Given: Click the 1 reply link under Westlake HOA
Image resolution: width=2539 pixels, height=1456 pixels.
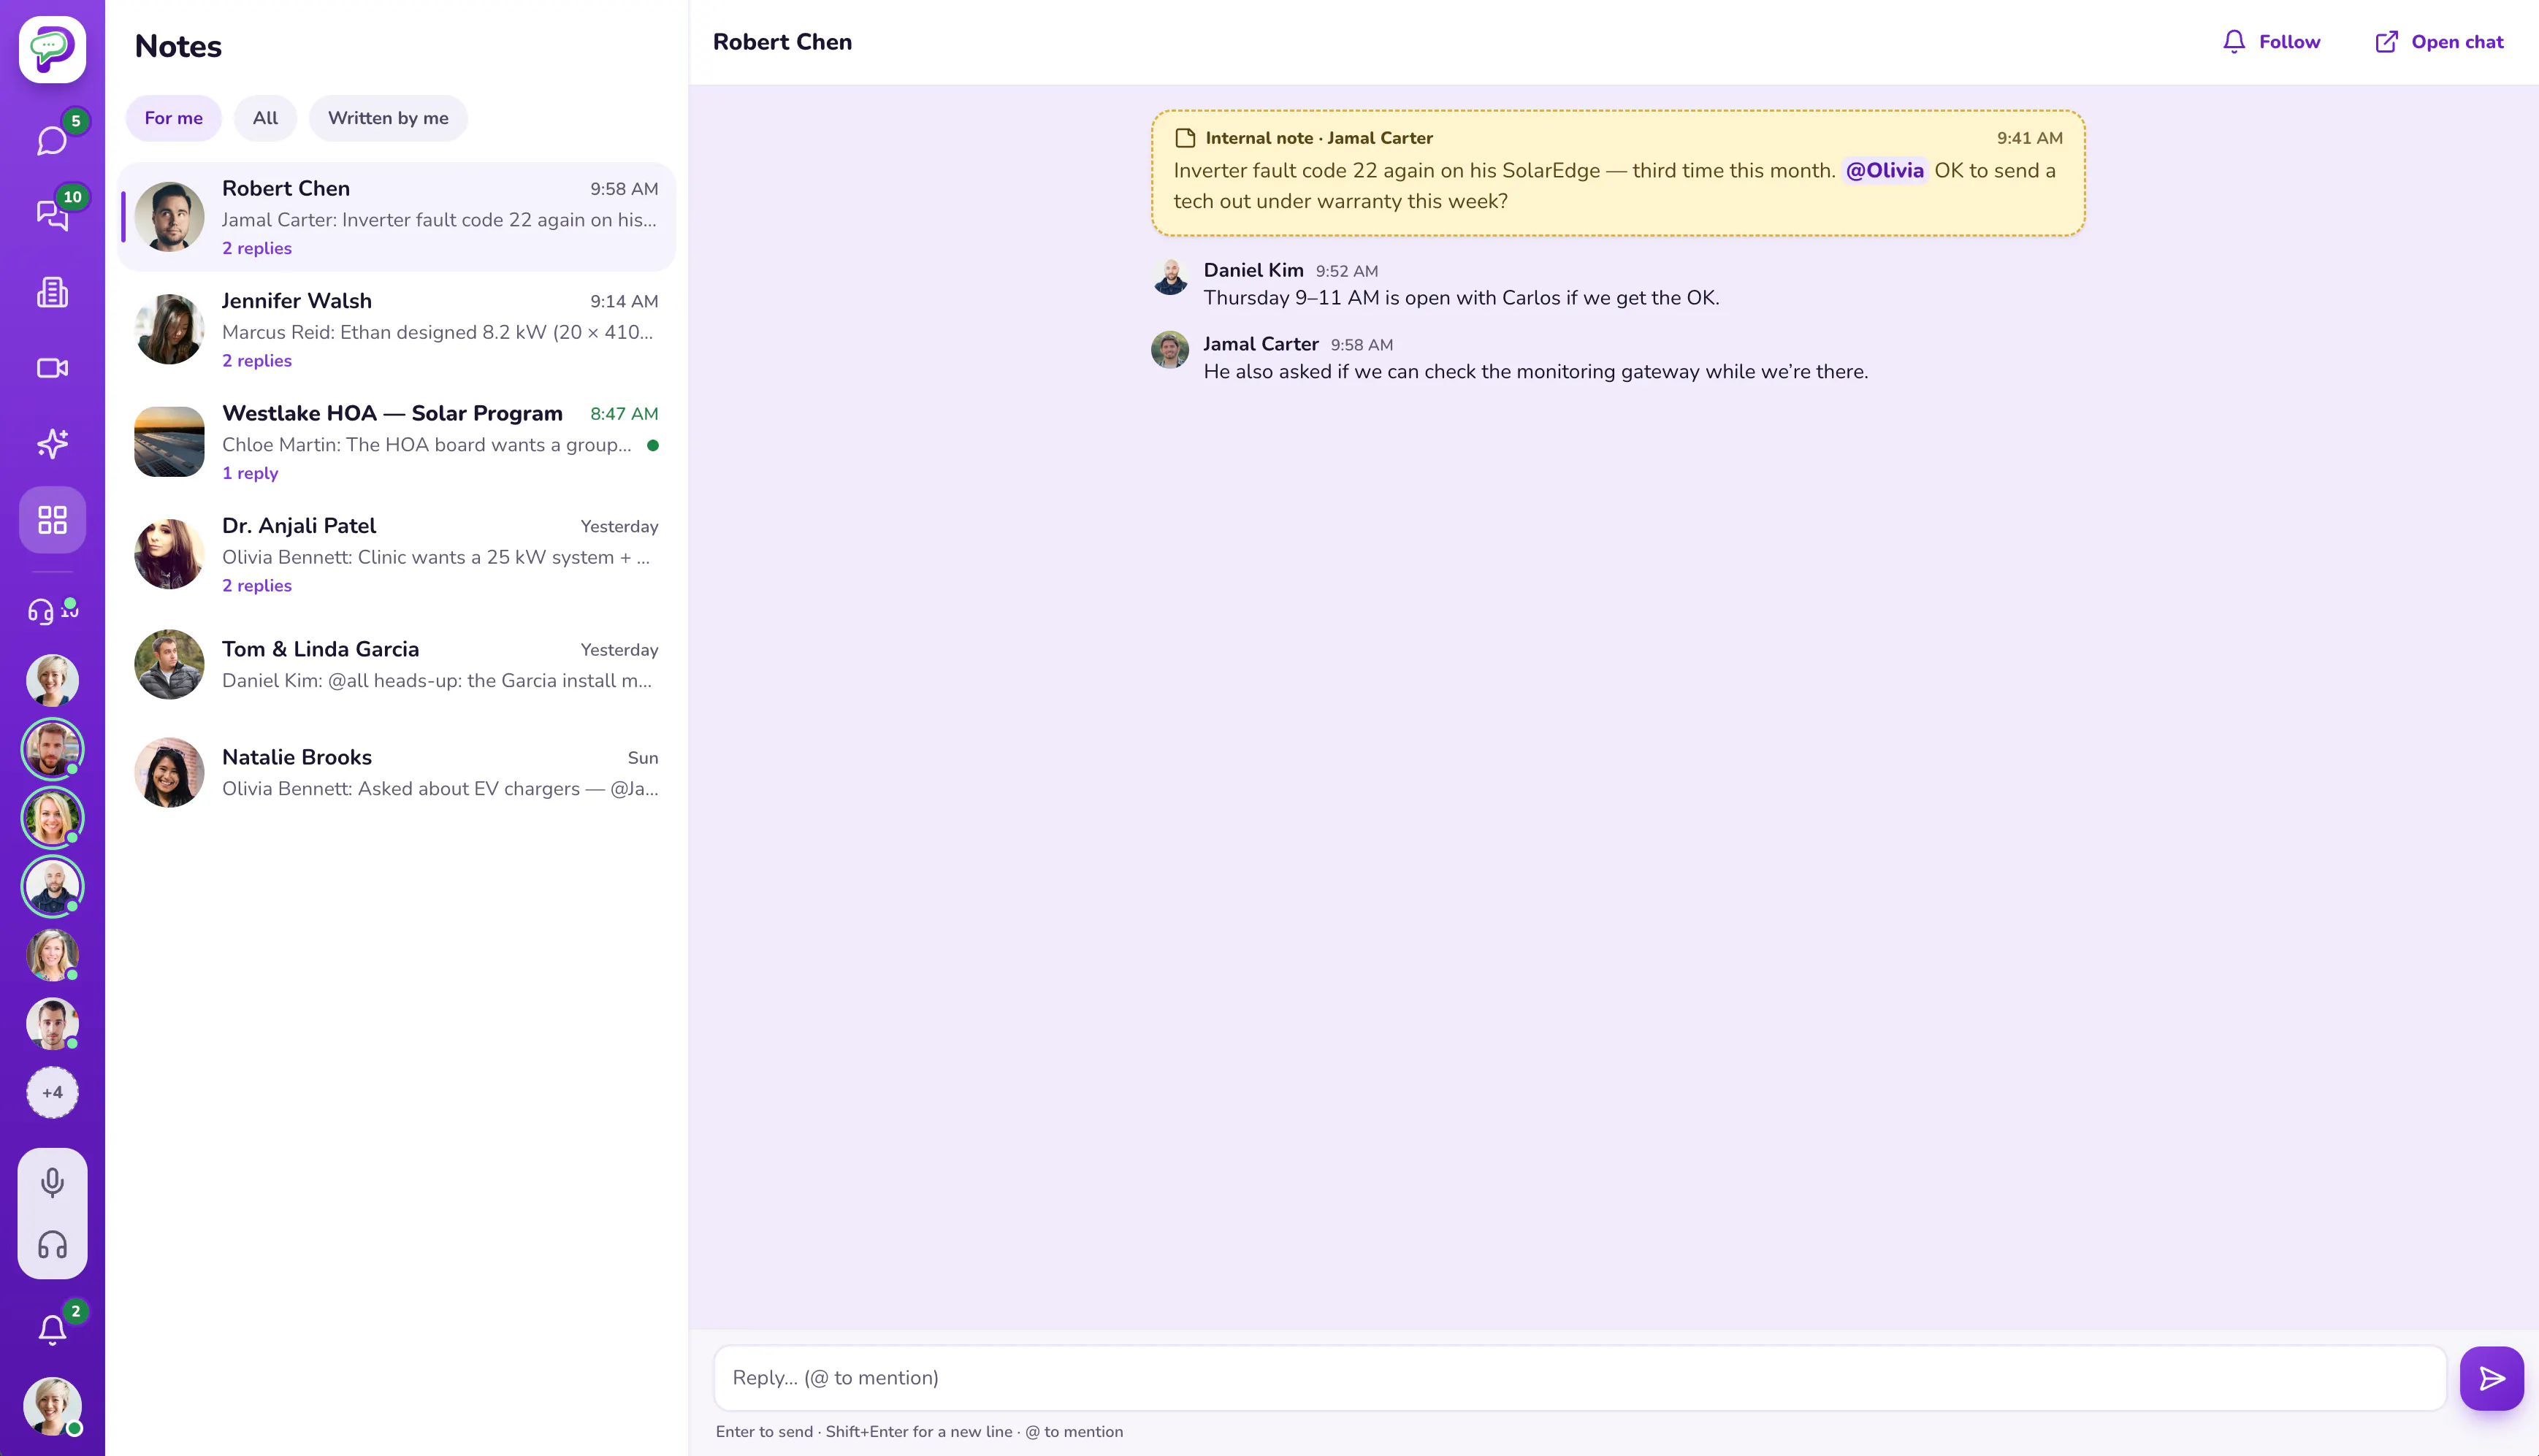Looking at the screenshot, I should [x=250, y=473].
